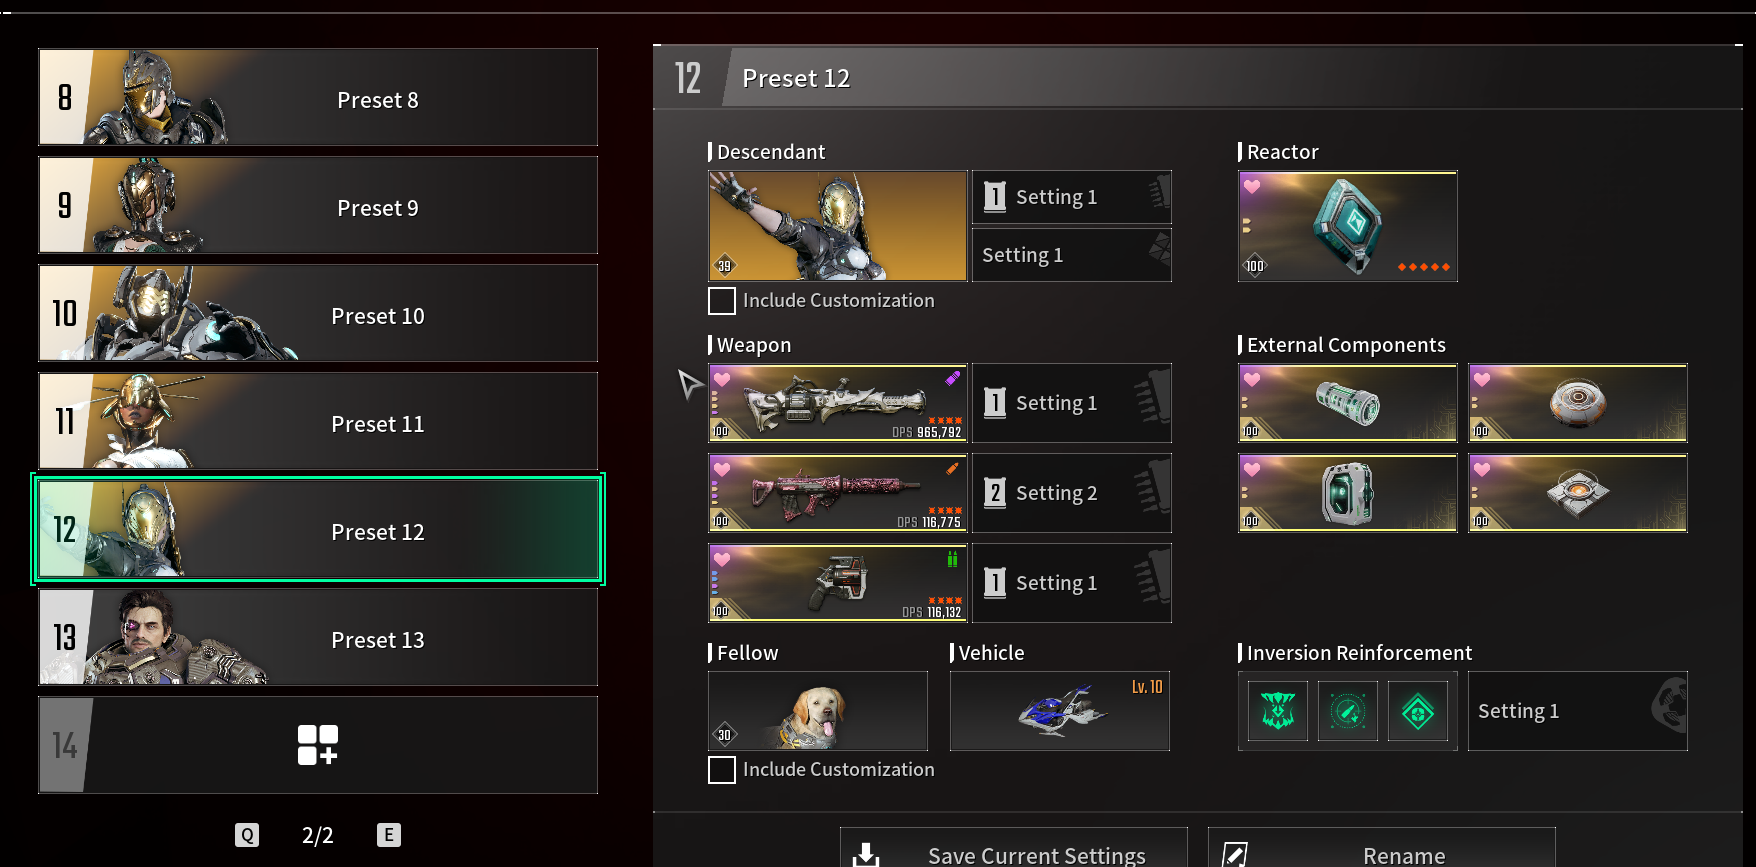Click the first weapon with DPS 965,792
Image resolution: width=1756 pixels, height=867 pixels.
837,403
